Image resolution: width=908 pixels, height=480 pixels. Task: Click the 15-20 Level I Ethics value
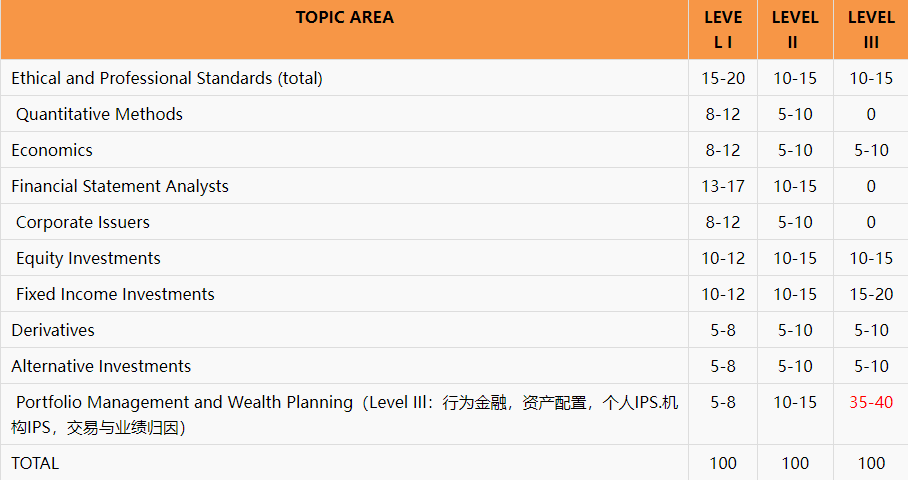(x=723, y=78)
